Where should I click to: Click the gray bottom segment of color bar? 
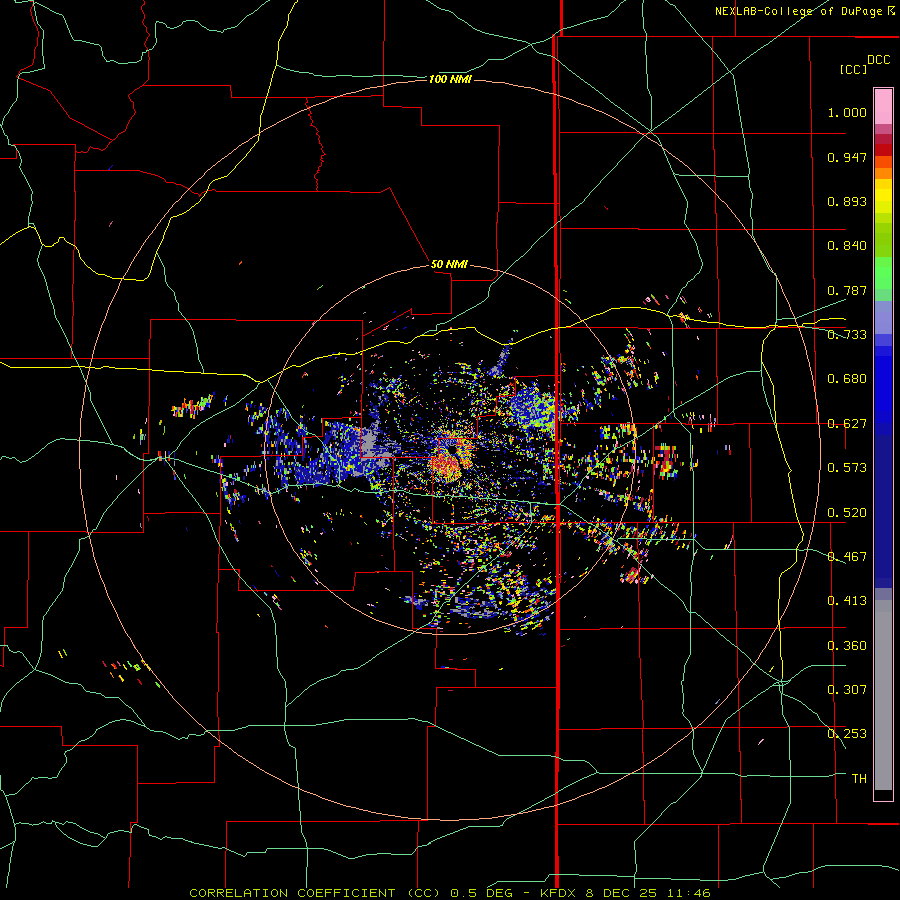883,695
